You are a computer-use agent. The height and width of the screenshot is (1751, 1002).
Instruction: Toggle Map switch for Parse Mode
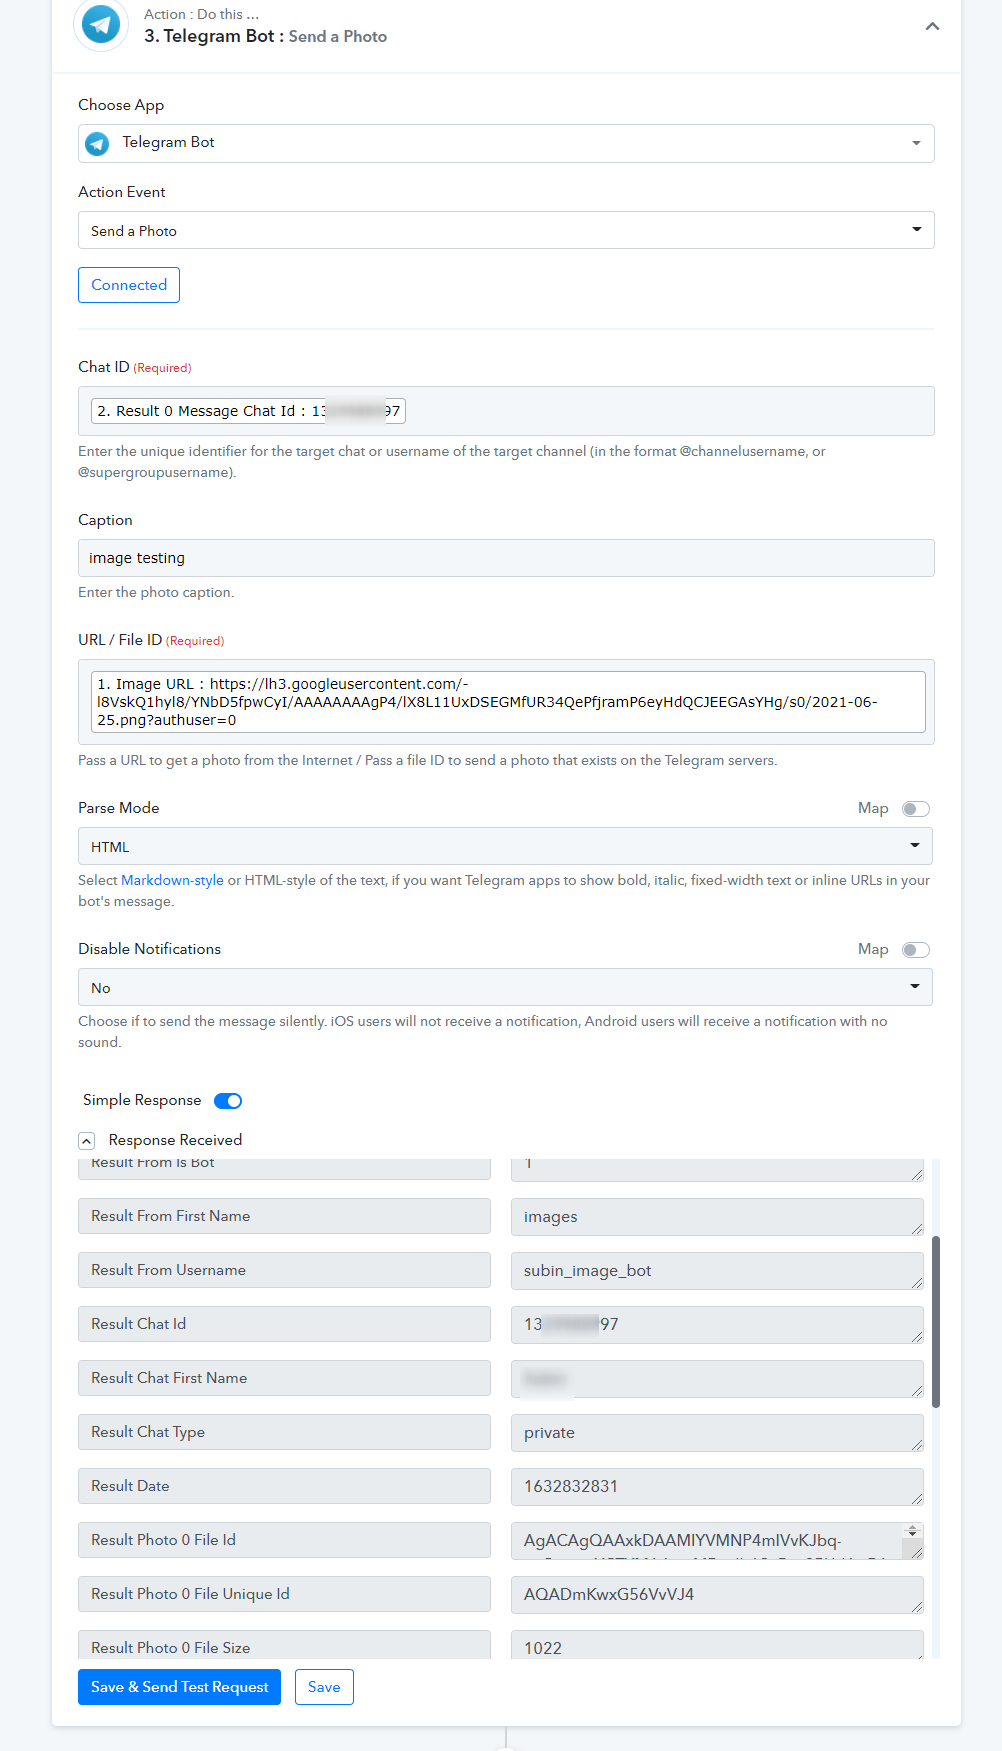(x=915, y=809)
